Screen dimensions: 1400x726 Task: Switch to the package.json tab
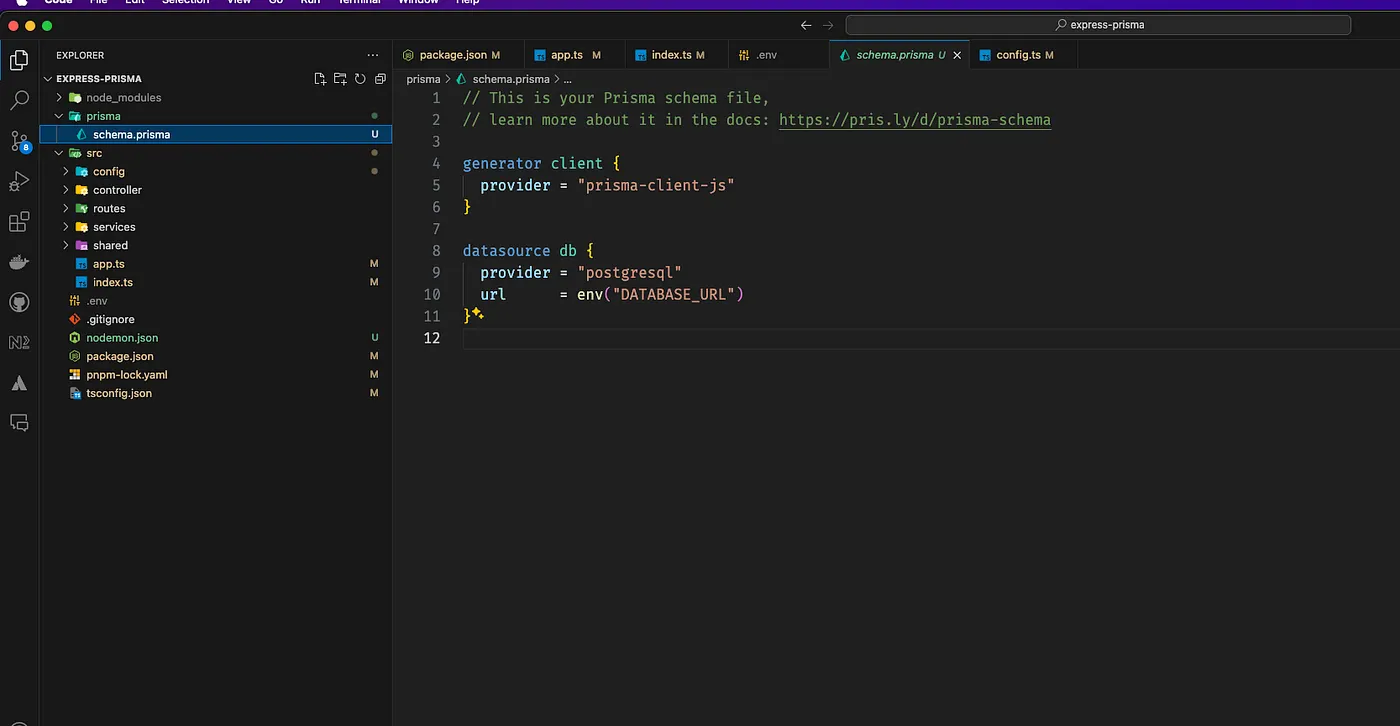[453, 55]
